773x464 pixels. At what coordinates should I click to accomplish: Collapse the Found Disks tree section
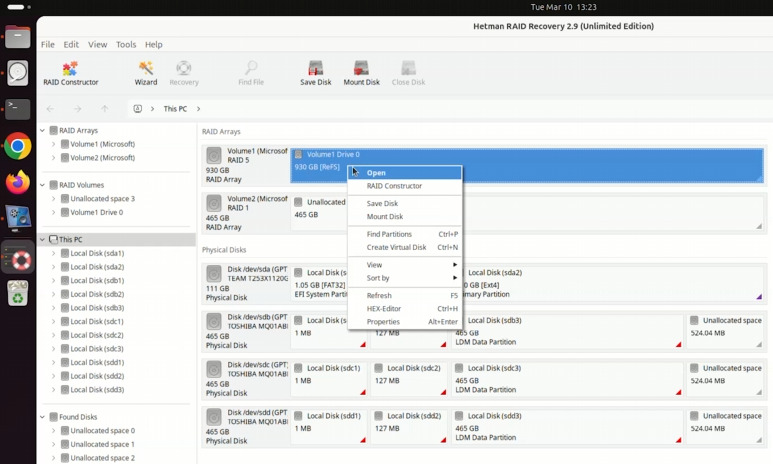42,417
